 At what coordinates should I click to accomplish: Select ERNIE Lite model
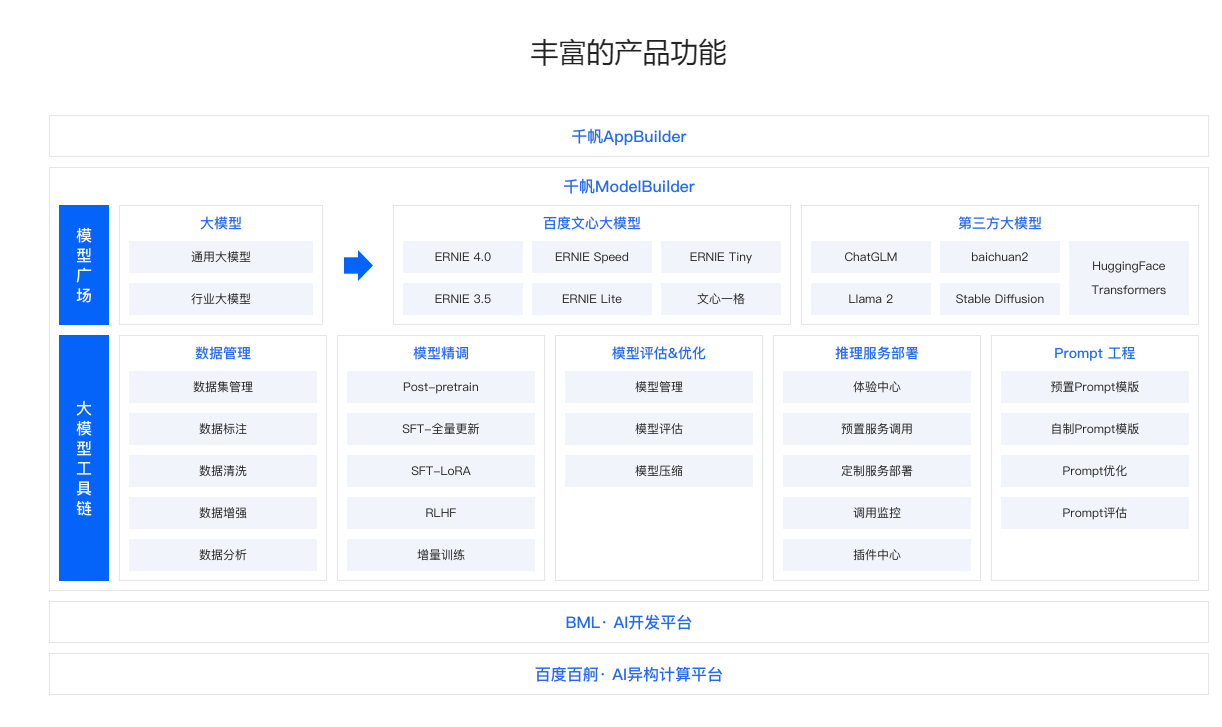(x=592, y=299)
